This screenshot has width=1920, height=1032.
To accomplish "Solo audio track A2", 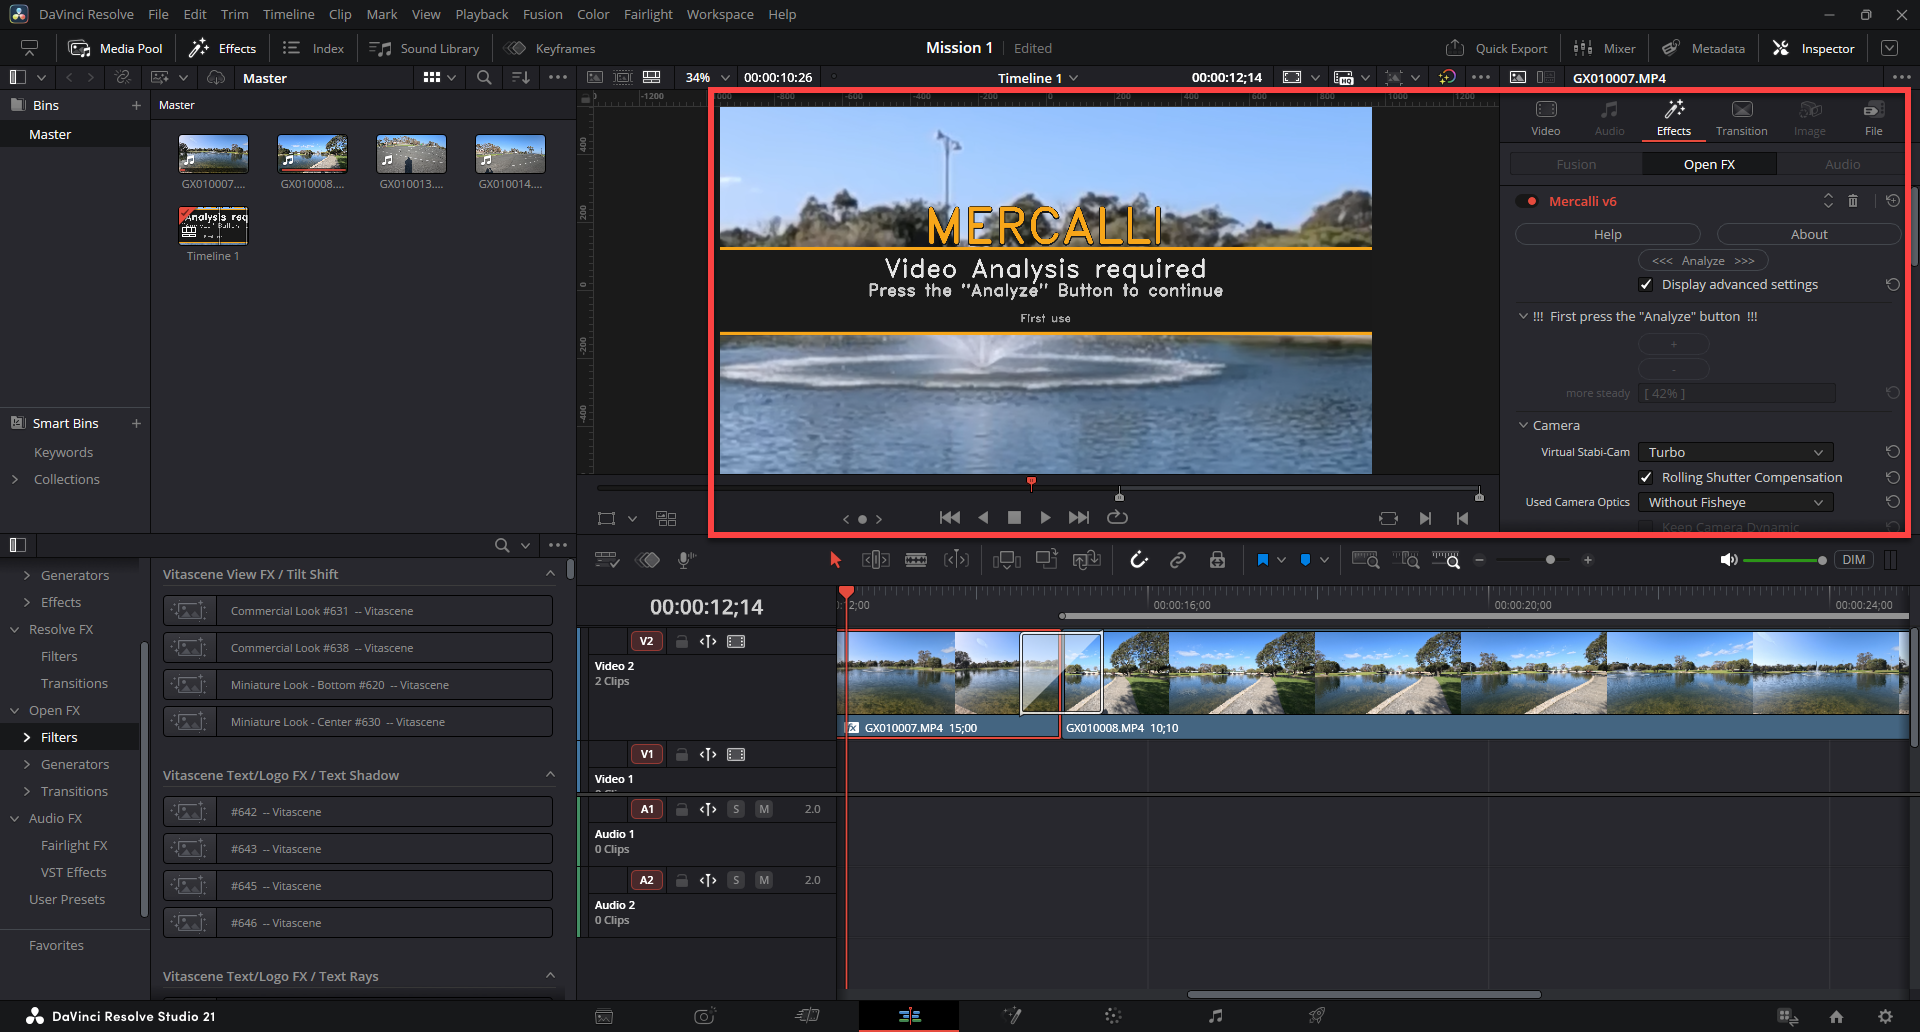I will (x=736, y=880).
